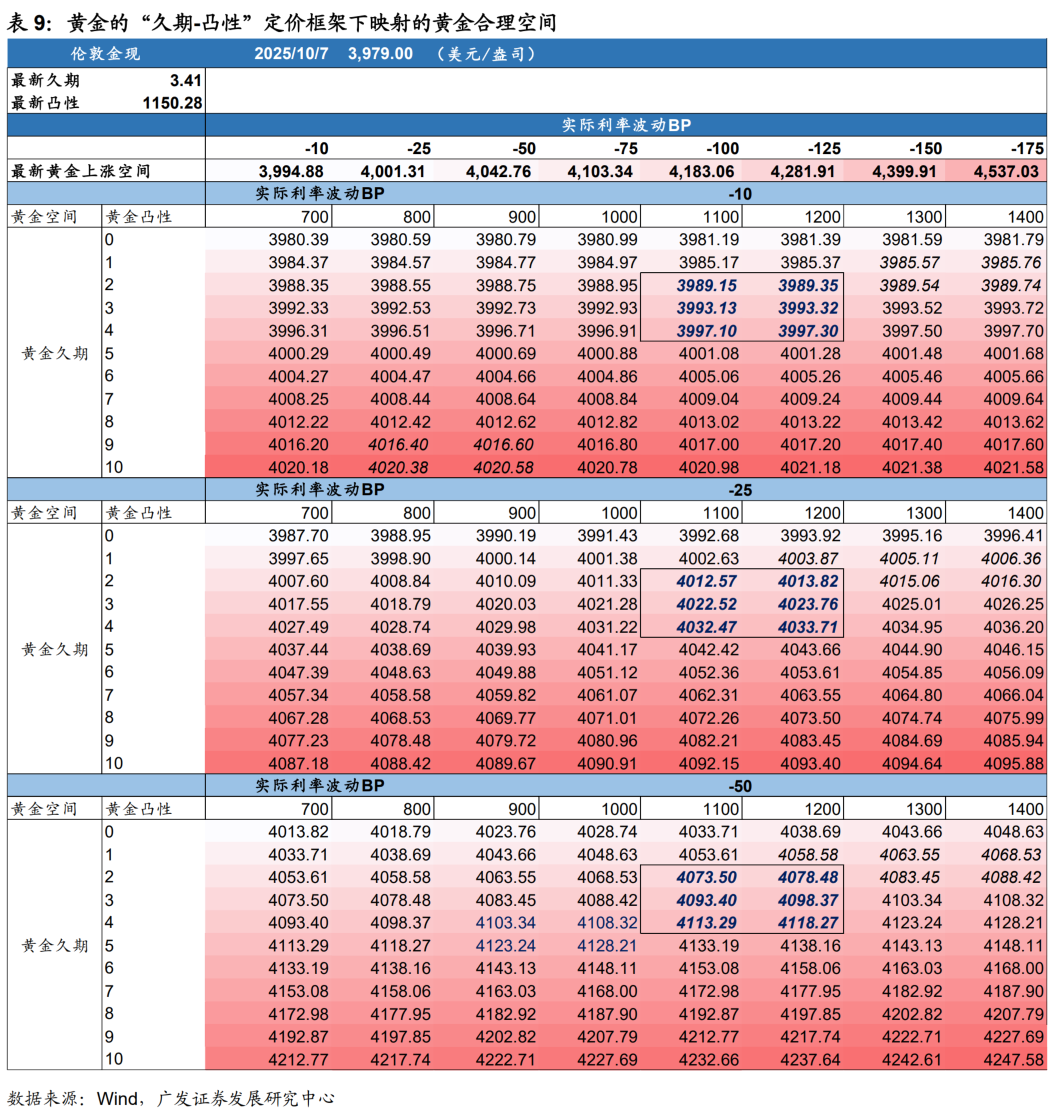The height and width of the screenshot is (1120, 1050).
Task: Select the cell showing 3,994.88
Action: coord(291,171)
